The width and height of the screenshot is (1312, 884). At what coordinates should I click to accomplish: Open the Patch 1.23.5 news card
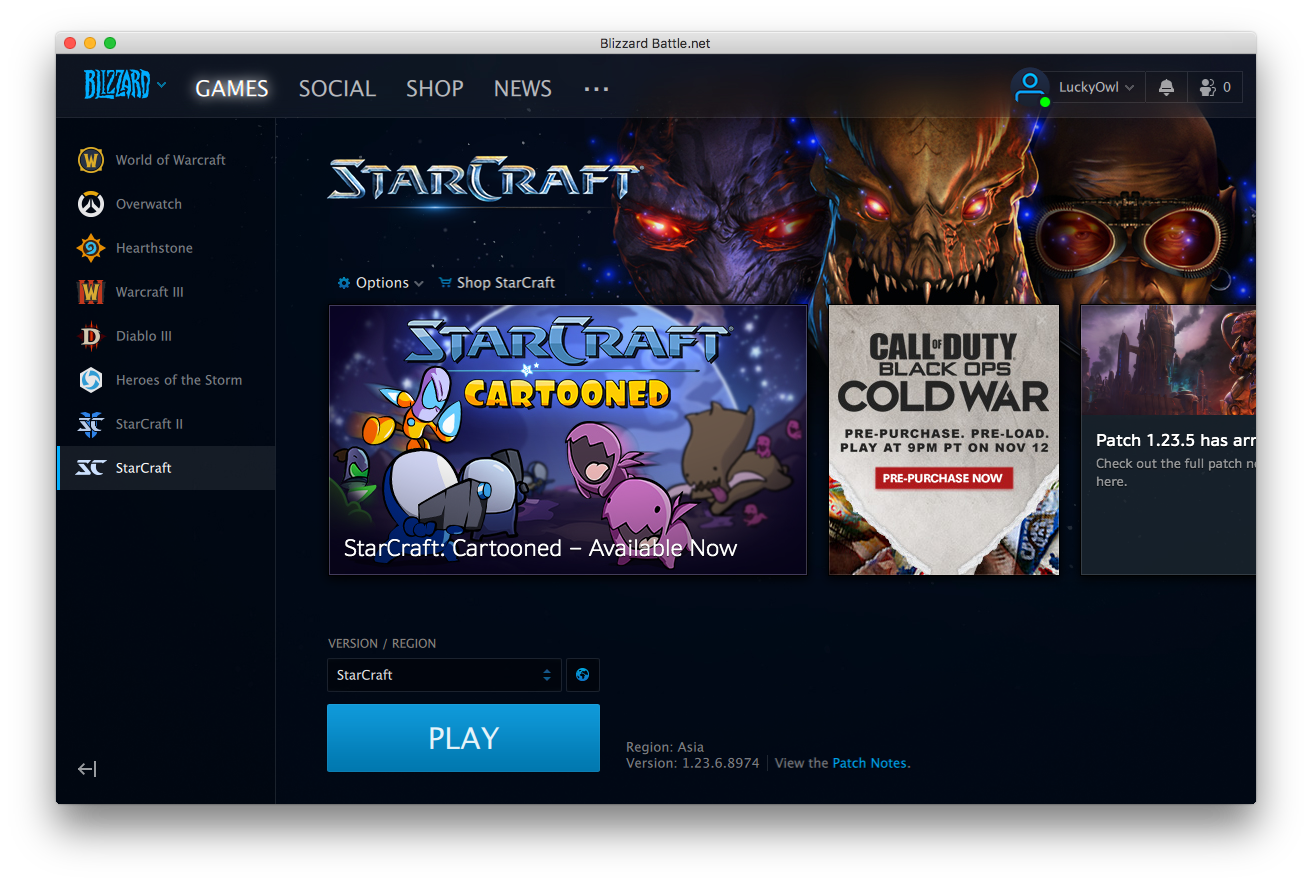(1168, 440)
